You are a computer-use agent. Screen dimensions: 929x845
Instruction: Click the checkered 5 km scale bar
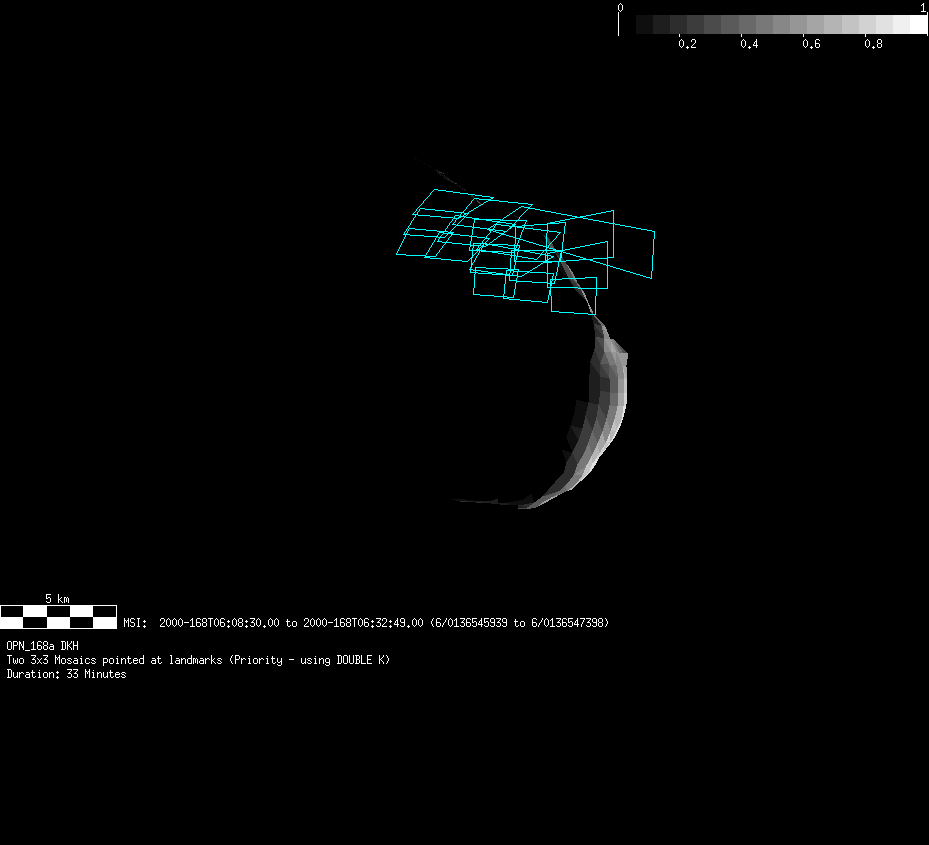click(x=58, y=616)
